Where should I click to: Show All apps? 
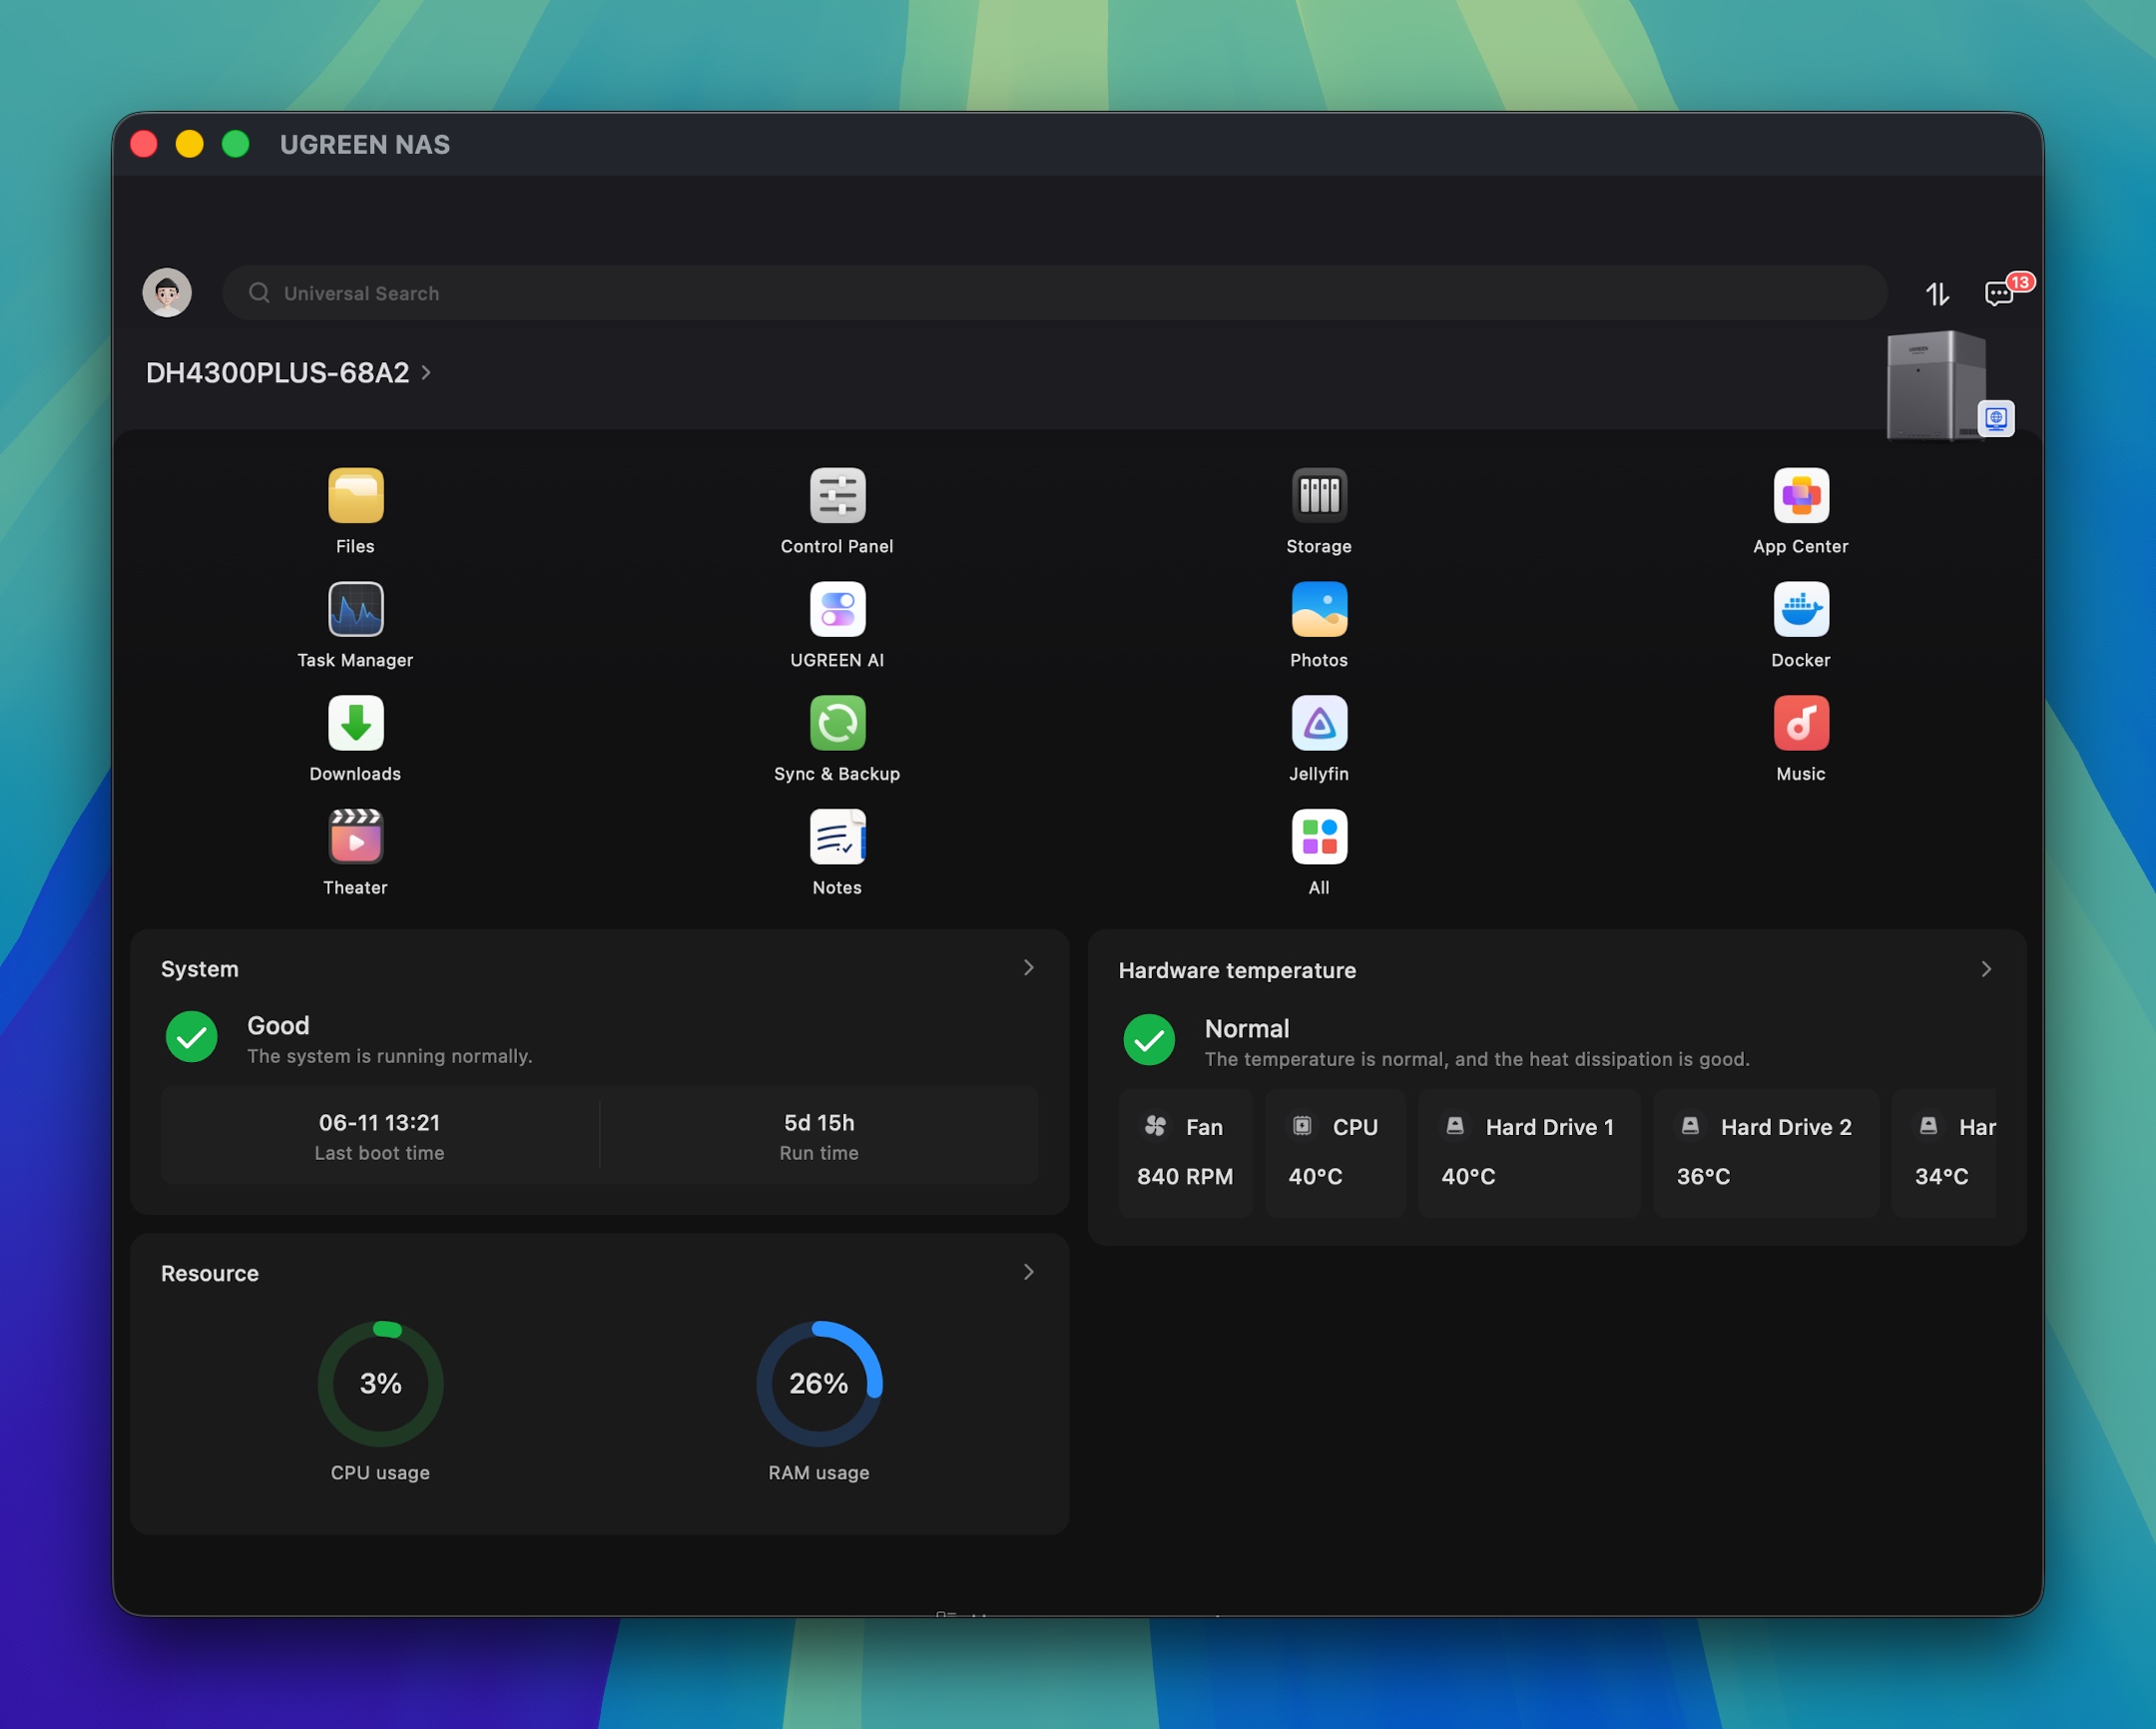click(1319, 837)
